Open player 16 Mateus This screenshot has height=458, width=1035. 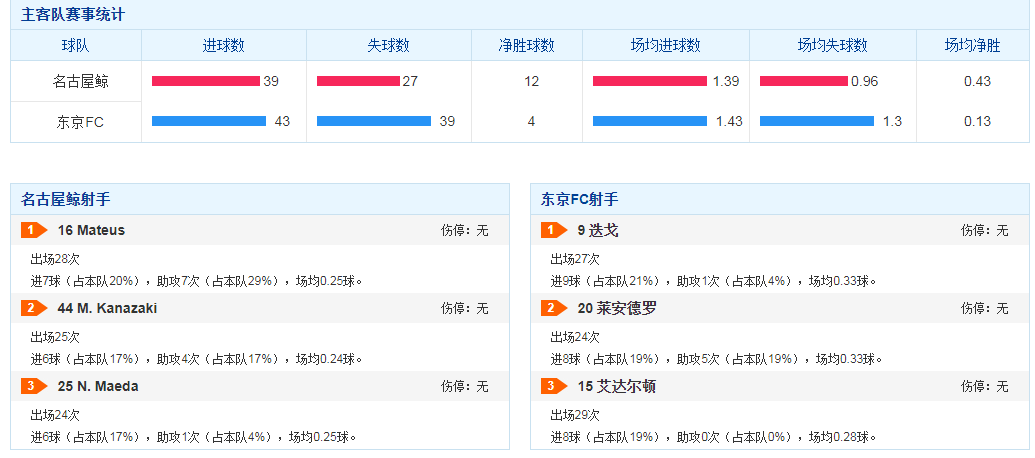[91, 231]
